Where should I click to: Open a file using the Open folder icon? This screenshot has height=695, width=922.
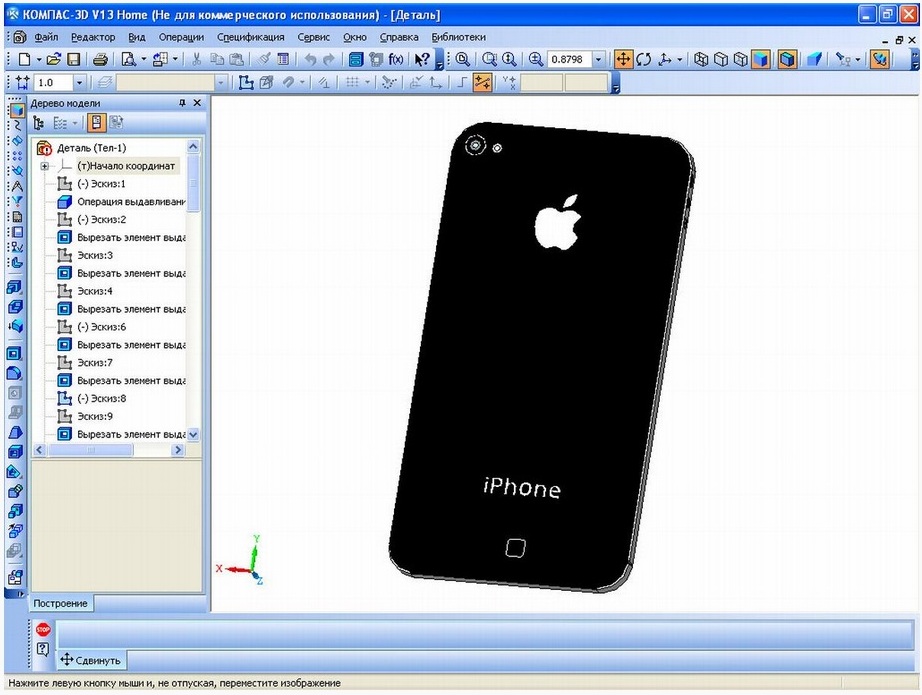54,59
